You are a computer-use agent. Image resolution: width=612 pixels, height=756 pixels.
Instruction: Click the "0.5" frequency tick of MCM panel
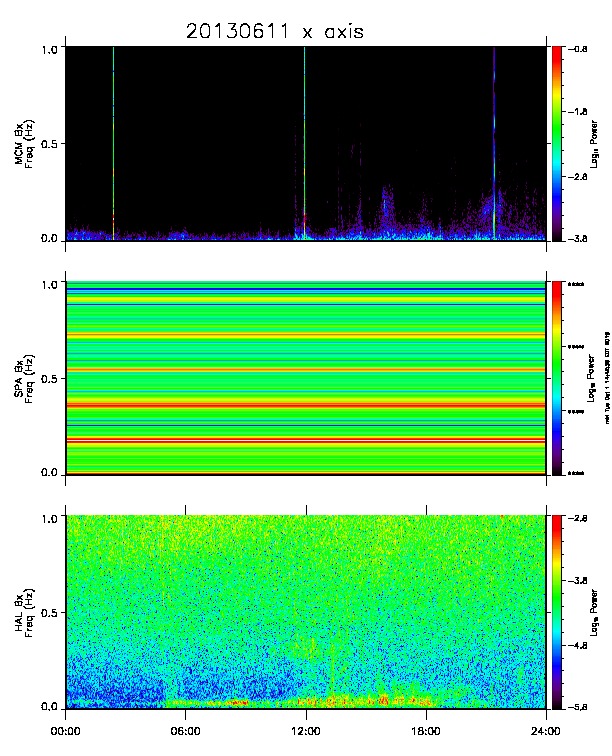click(x=49, y=144)
